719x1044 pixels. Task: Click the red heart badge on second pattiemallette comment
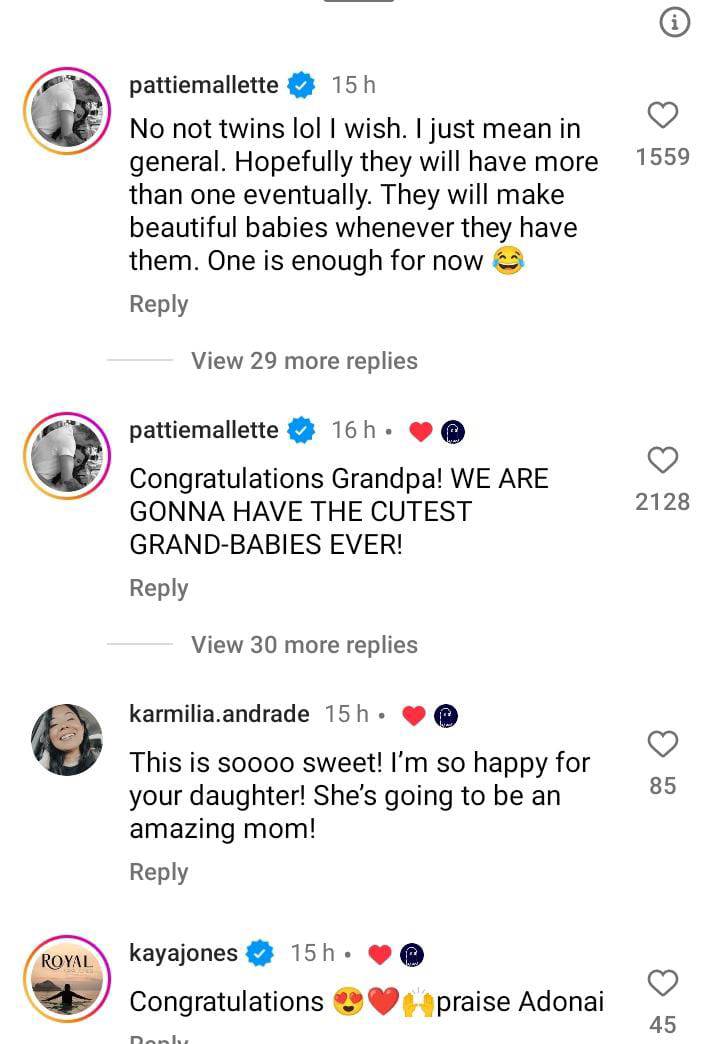point(421,432)
